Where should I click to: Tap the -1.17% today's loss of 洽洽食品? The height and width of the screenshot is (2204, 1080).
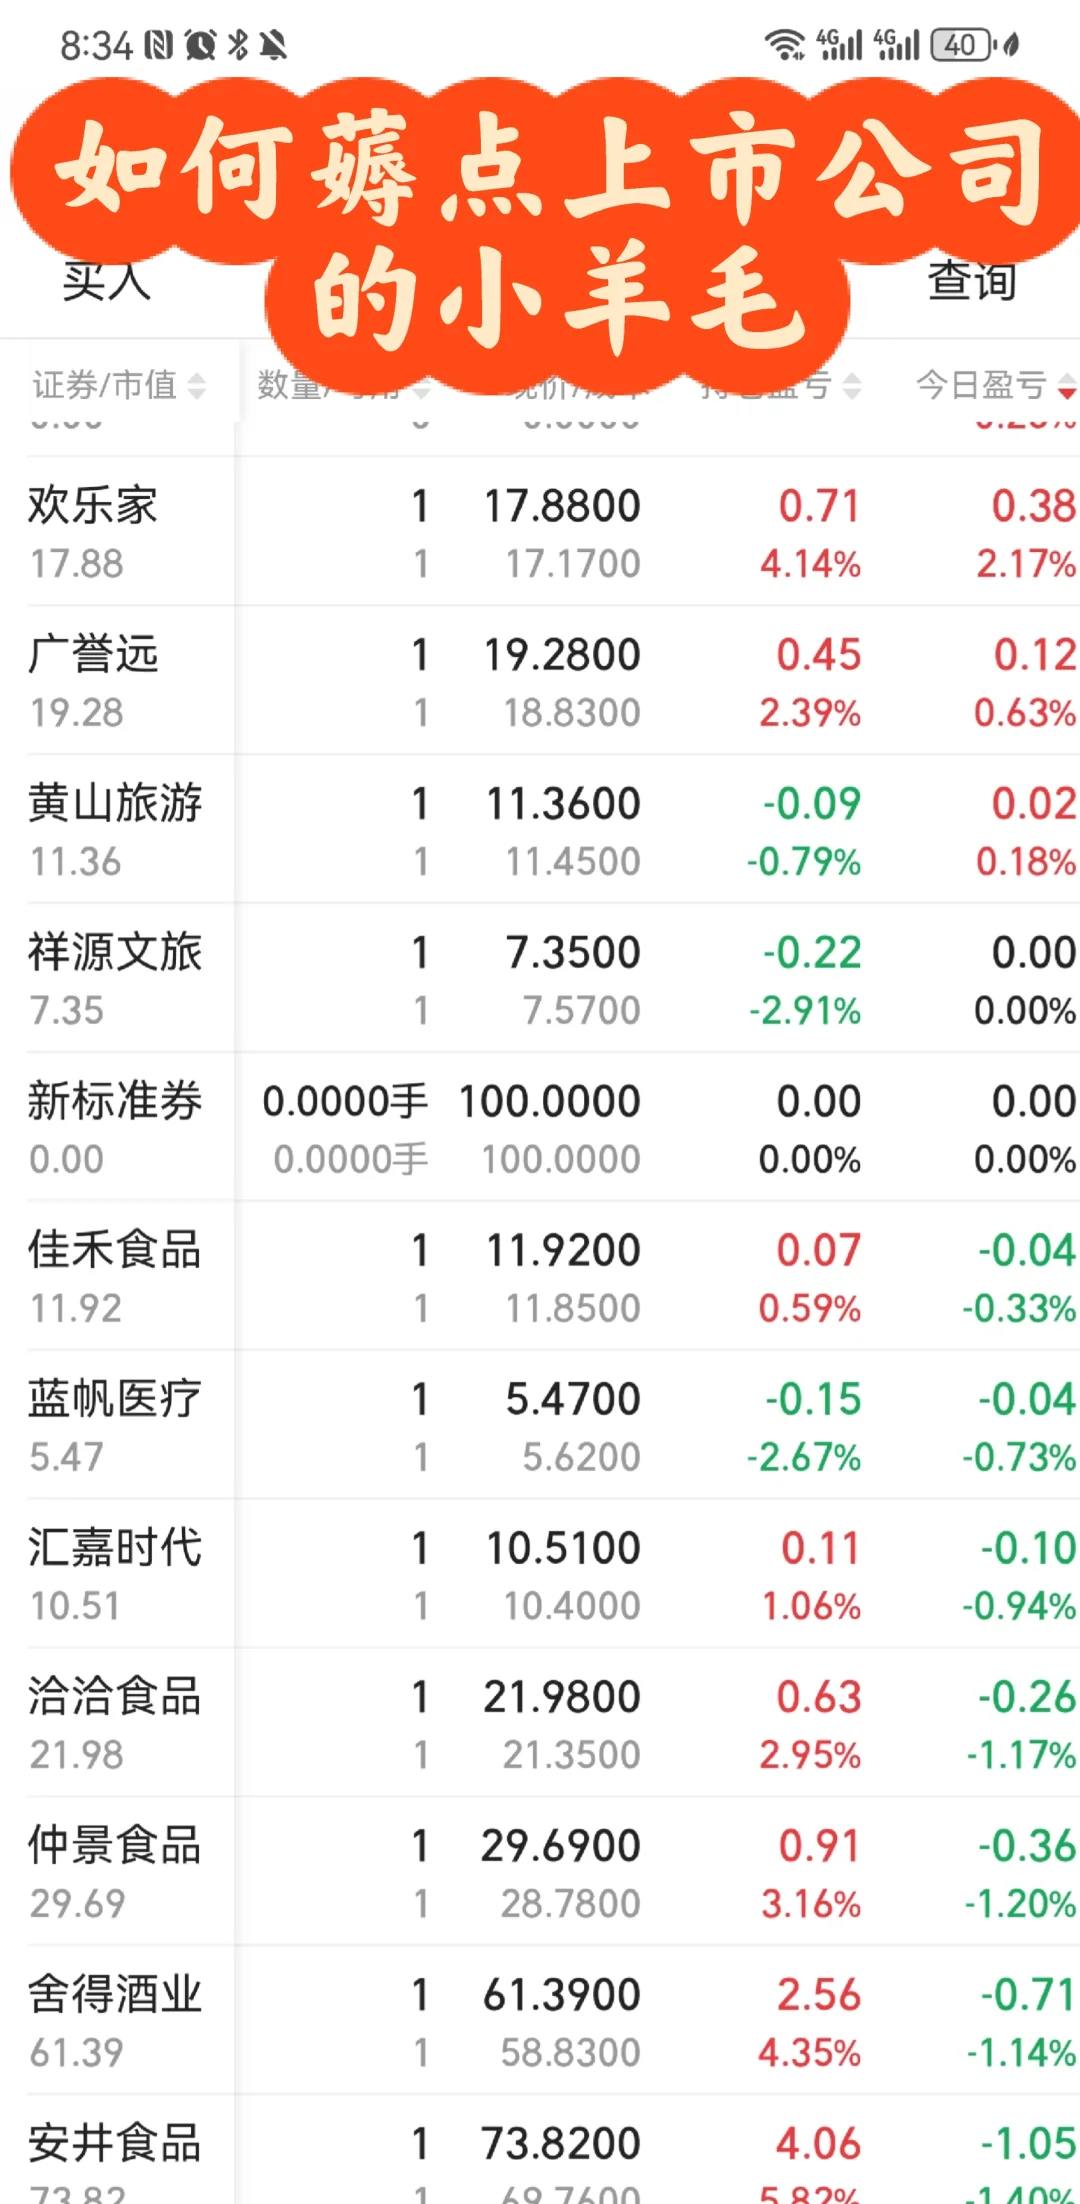point(1021,1756)
